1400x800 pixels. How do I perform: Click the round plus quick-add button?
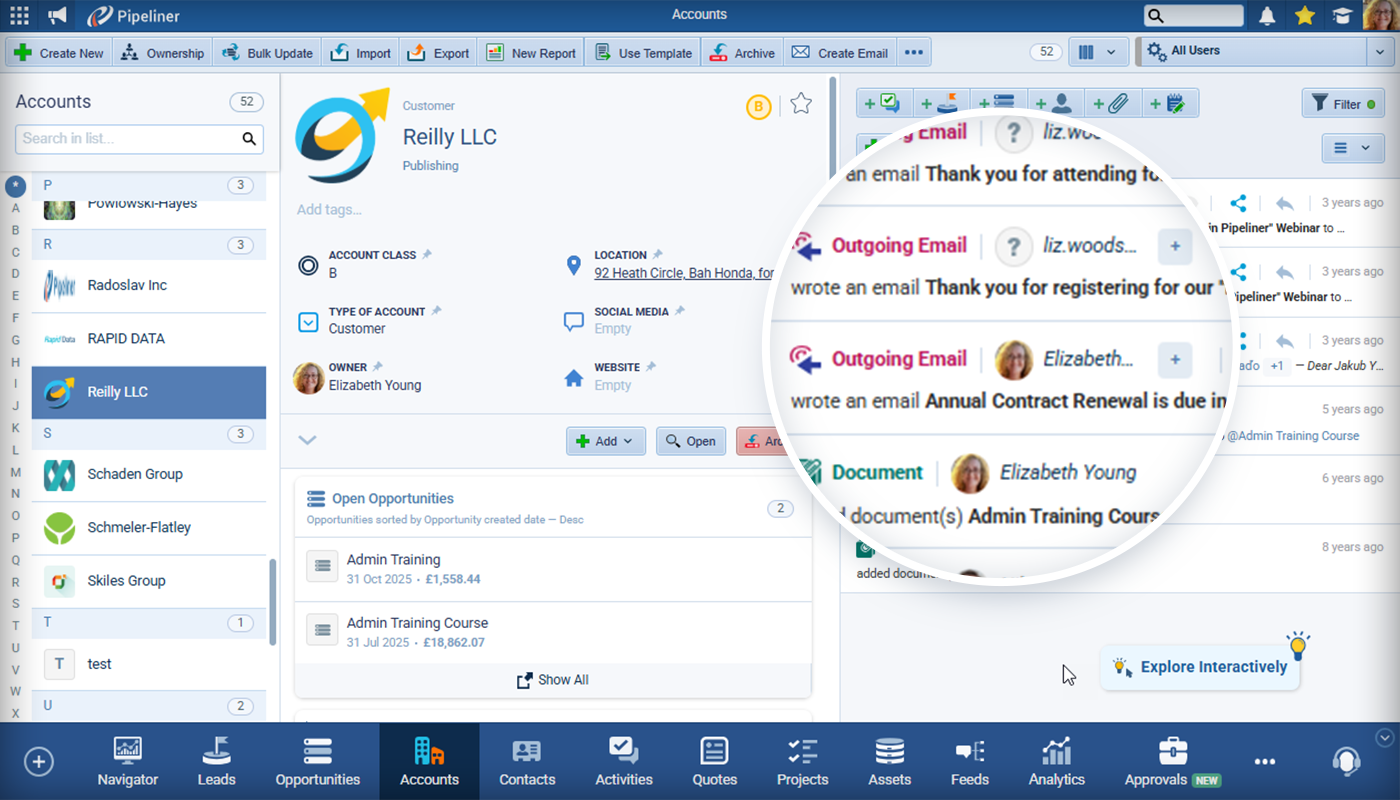click(39, 762)
